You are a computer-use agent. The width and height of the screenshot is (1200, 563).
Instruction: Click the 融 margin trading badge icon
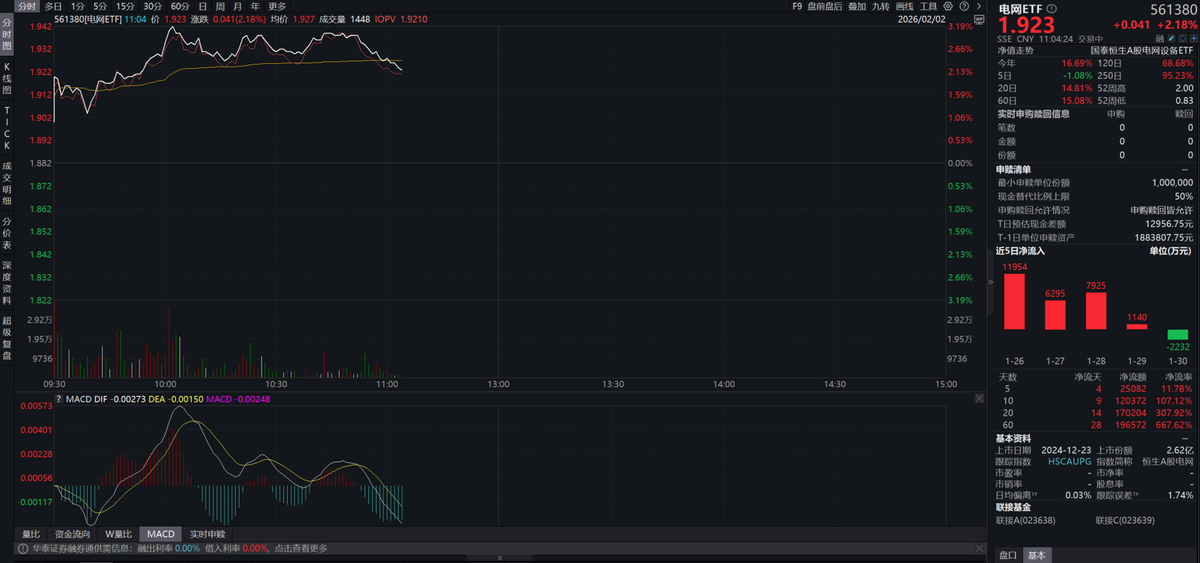tap(1161, 37)
